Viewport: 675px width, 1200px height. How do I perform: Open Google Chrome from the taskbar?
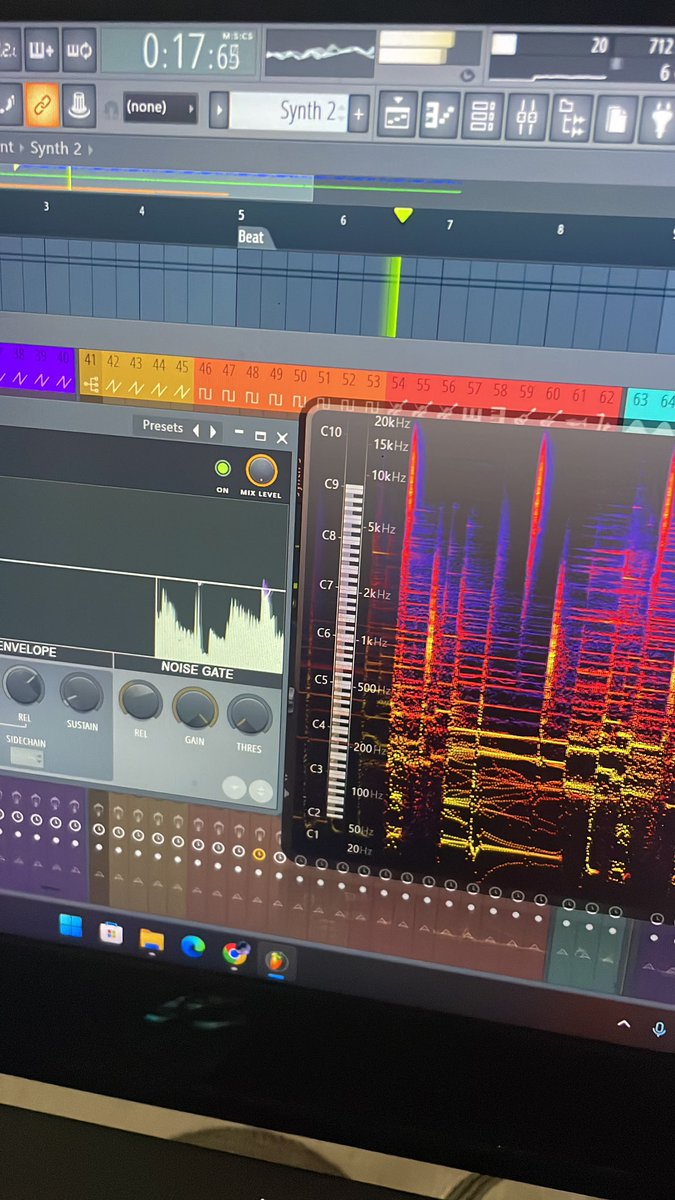click(x=235, y=953)
